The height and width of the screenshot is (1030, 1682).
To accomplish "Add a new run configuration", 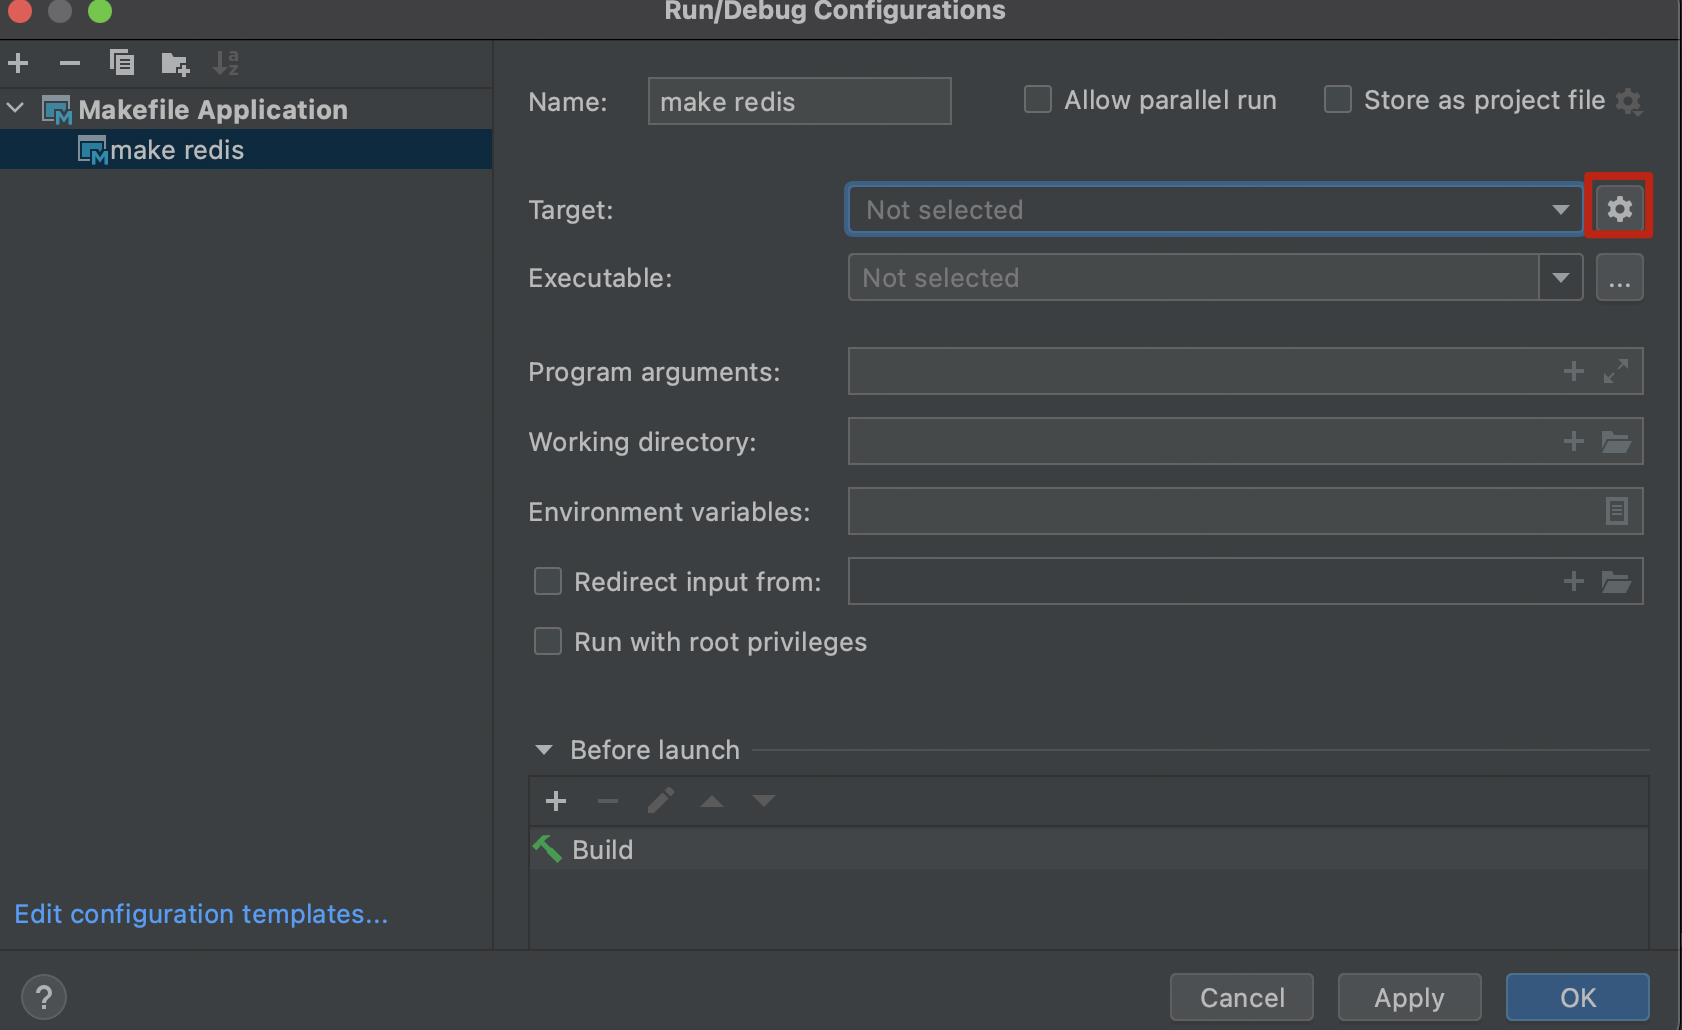I will (x=18, y=64).
